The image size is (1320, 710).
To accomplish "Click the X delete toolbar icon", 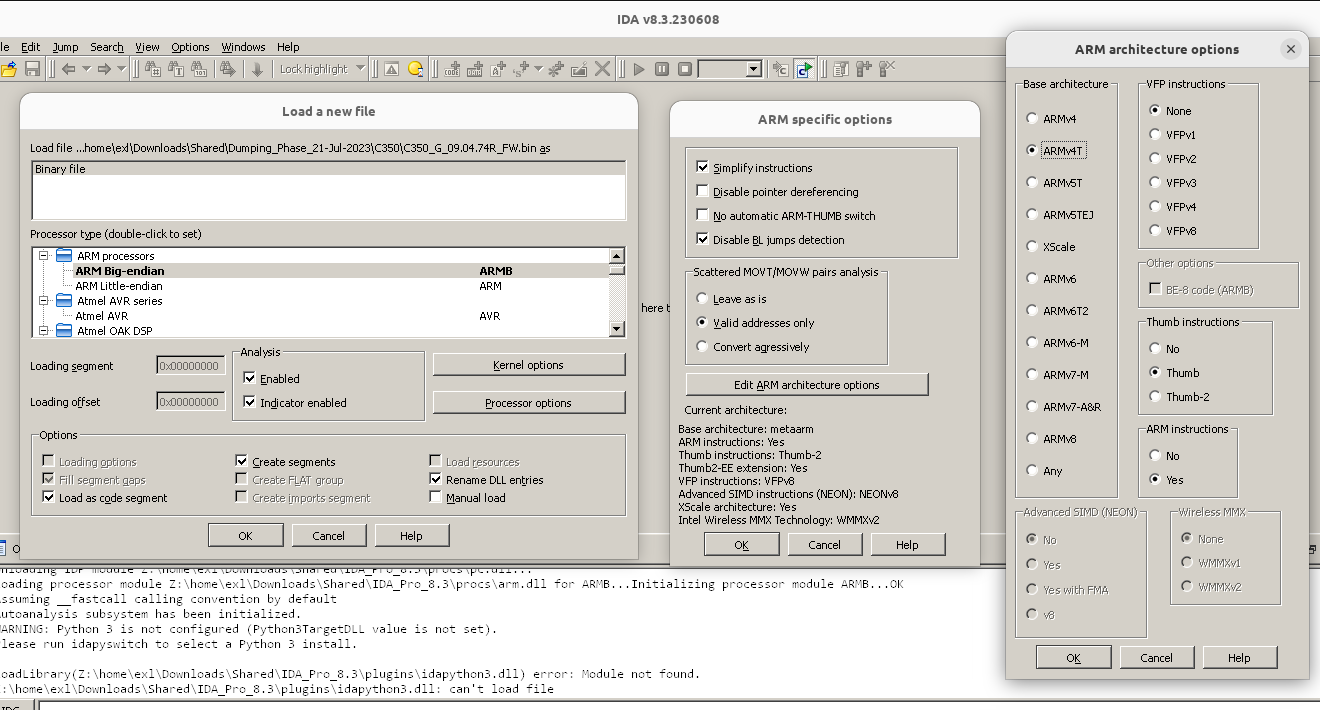I will (x=602, y=69).
